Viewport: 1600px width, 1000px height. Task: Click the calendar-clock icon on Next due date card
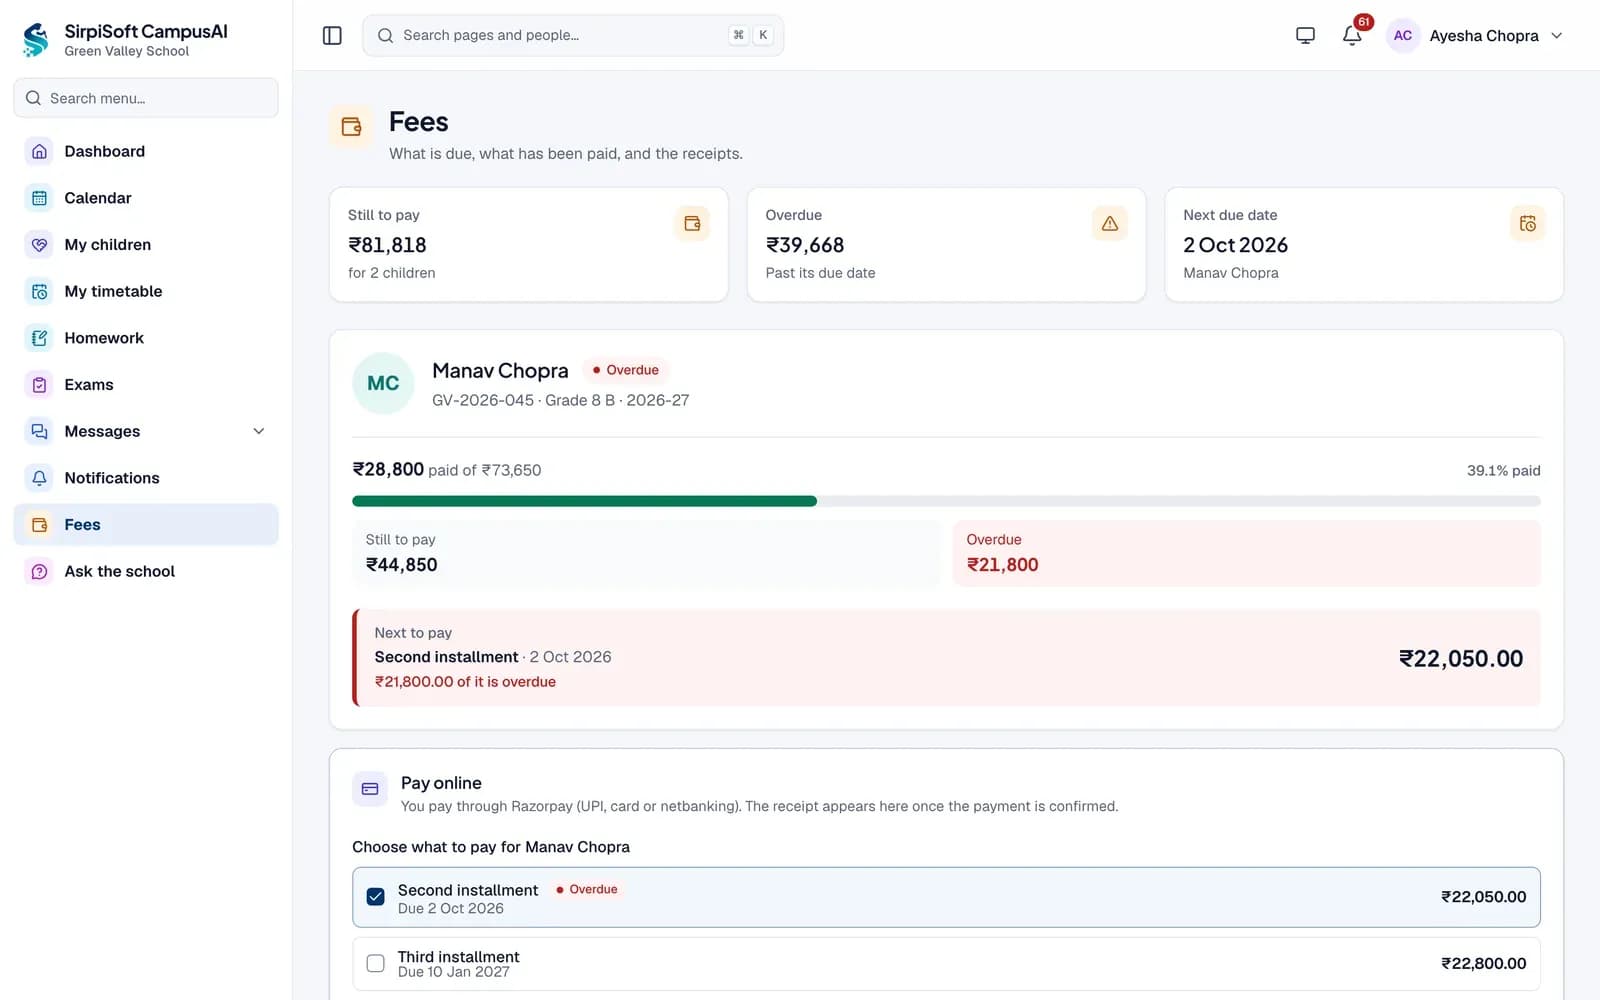click(1528, 223)
